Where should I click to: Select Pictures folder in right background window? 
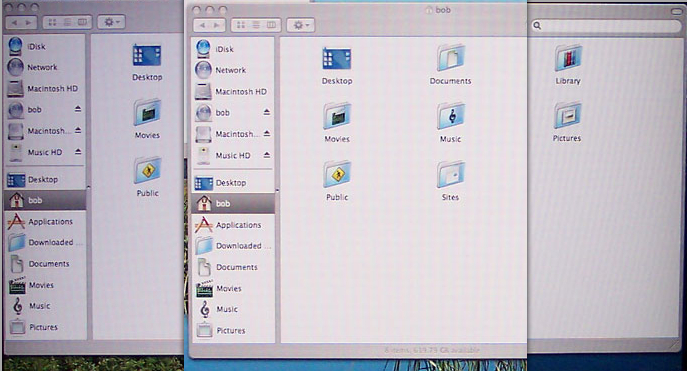pyautogui.click(x=568, y=115)
